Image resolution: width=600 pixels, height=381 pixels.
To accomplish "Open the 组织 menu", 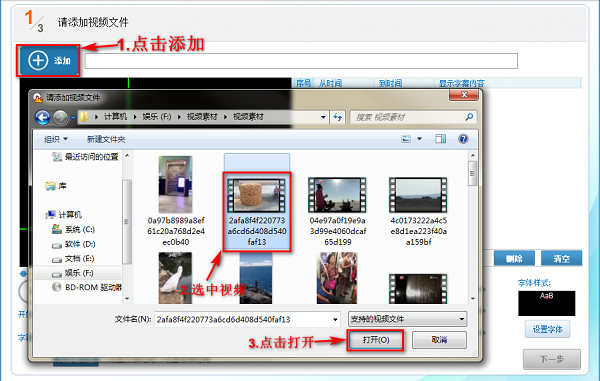I will [x=55, y=139].
